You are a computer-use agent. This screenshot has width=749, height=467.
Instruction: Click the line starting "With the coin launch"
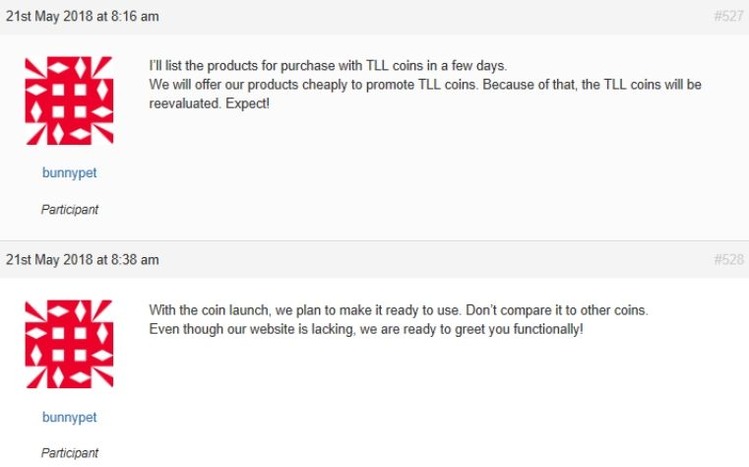(398, 310)
